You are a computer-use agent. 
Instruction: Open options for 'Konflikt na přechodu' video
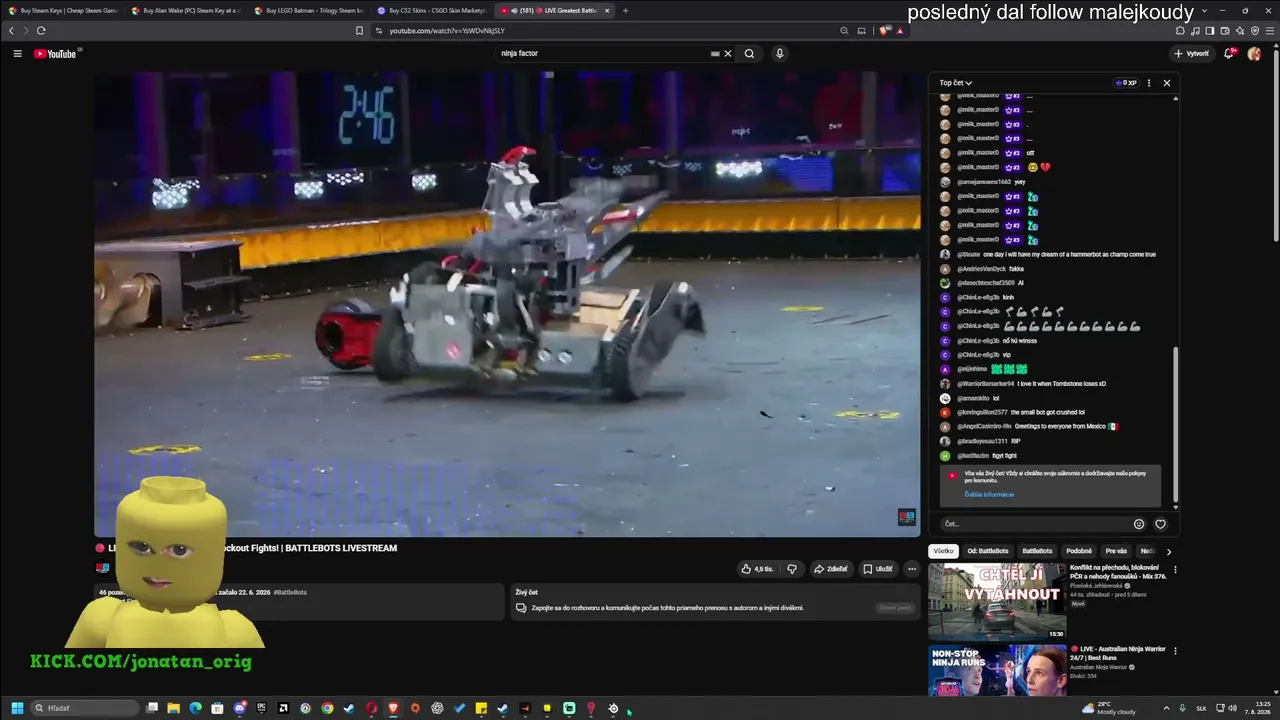click(1175, 569)
